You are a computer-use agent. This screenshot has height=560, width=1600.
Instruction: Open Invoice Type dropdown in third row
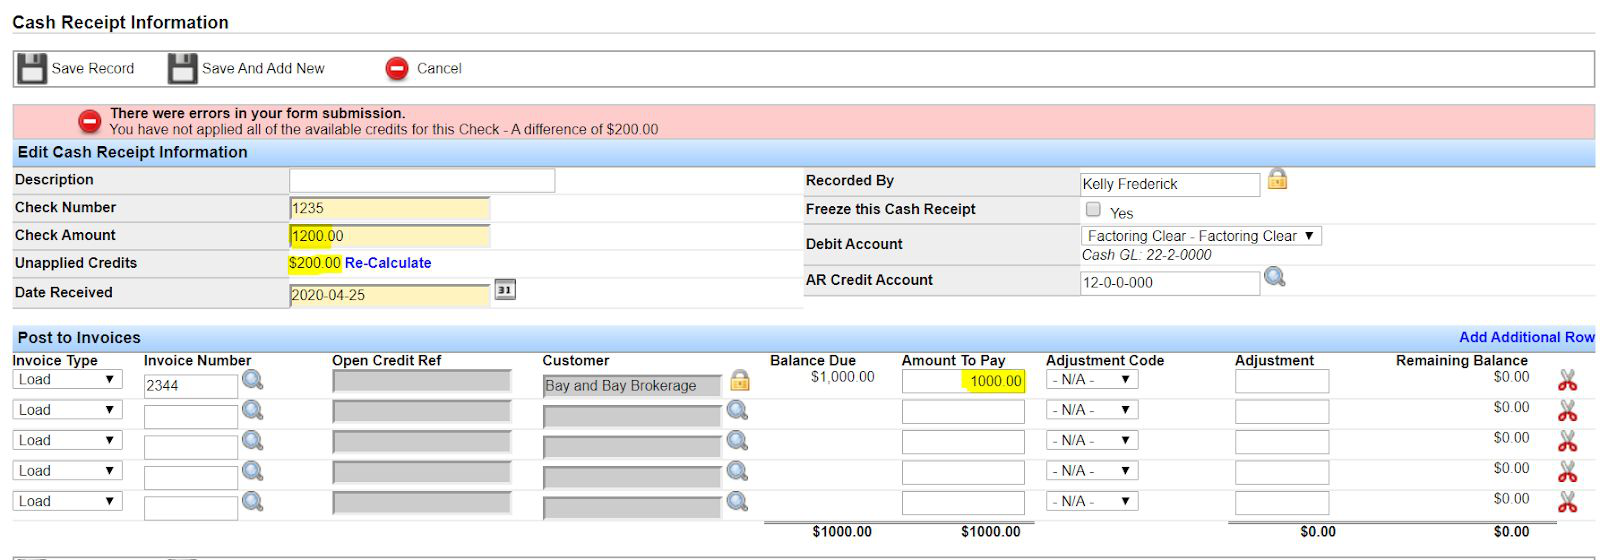coord(67,440)
